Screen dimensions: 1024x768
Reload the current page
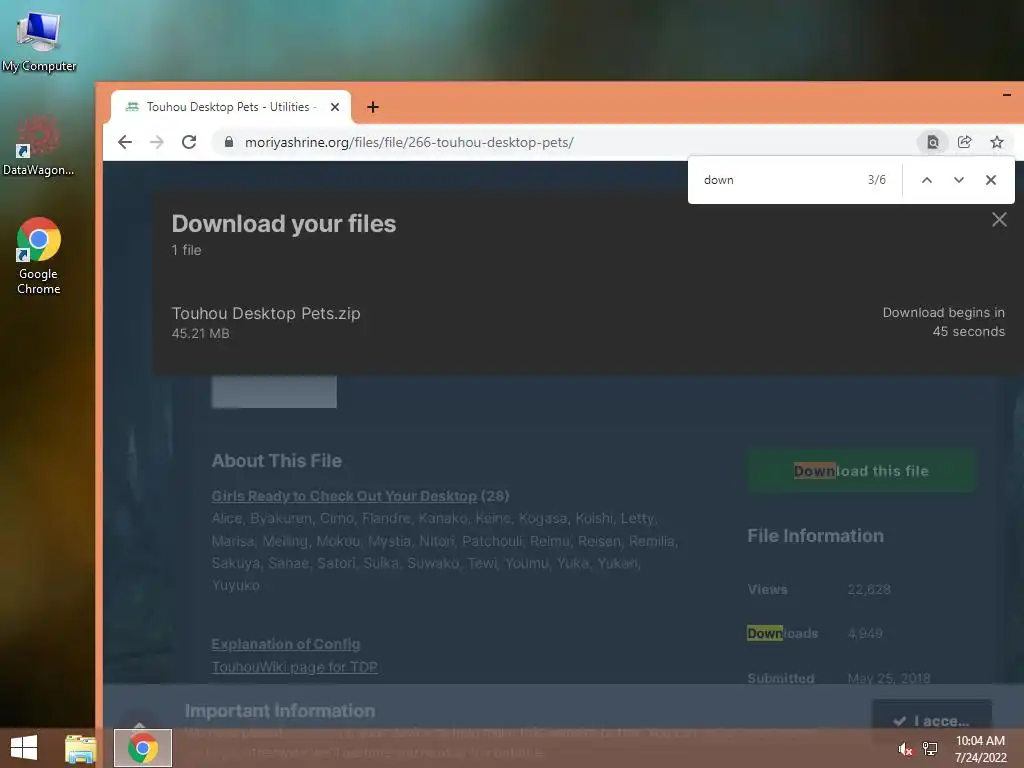(x=189, y=142)
